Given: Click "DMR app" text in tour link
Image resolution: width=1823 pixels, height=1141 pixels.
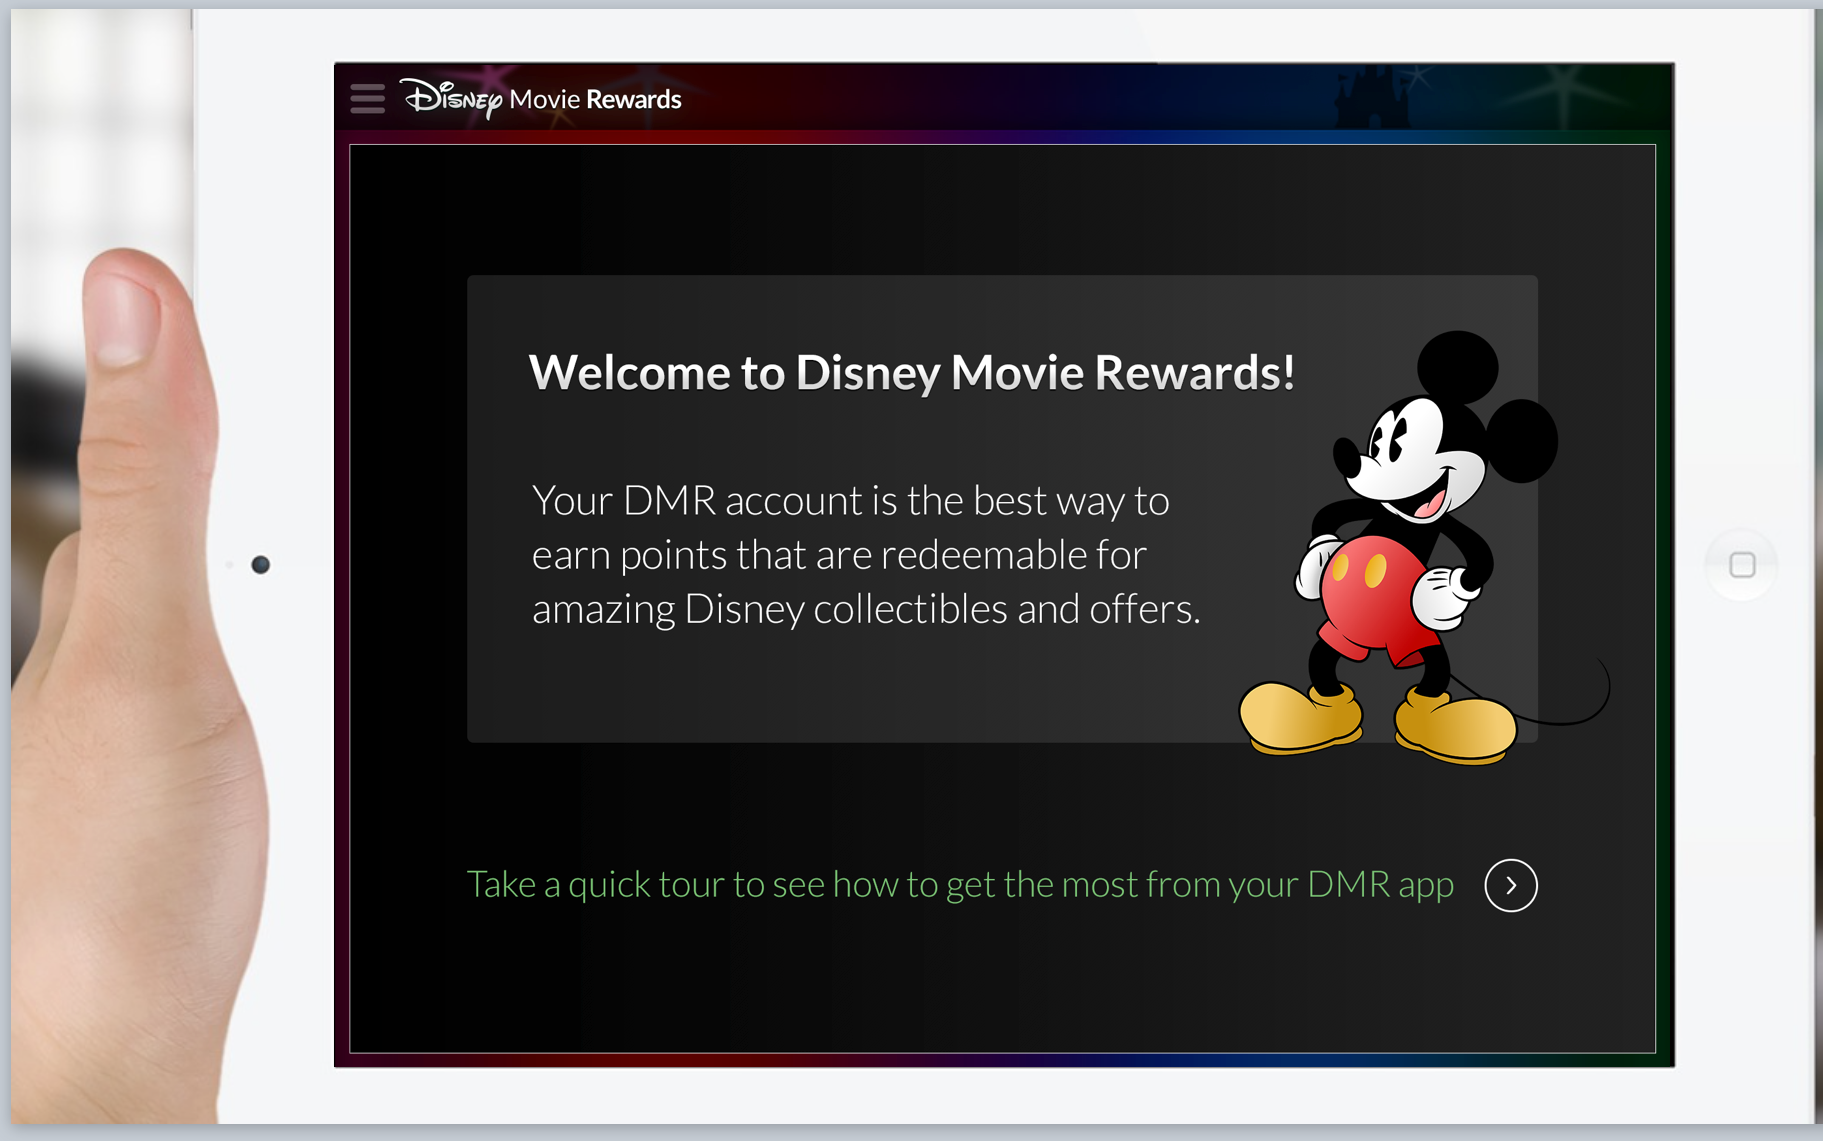Looking at the screenshot, I should (x=1380, y=885).
